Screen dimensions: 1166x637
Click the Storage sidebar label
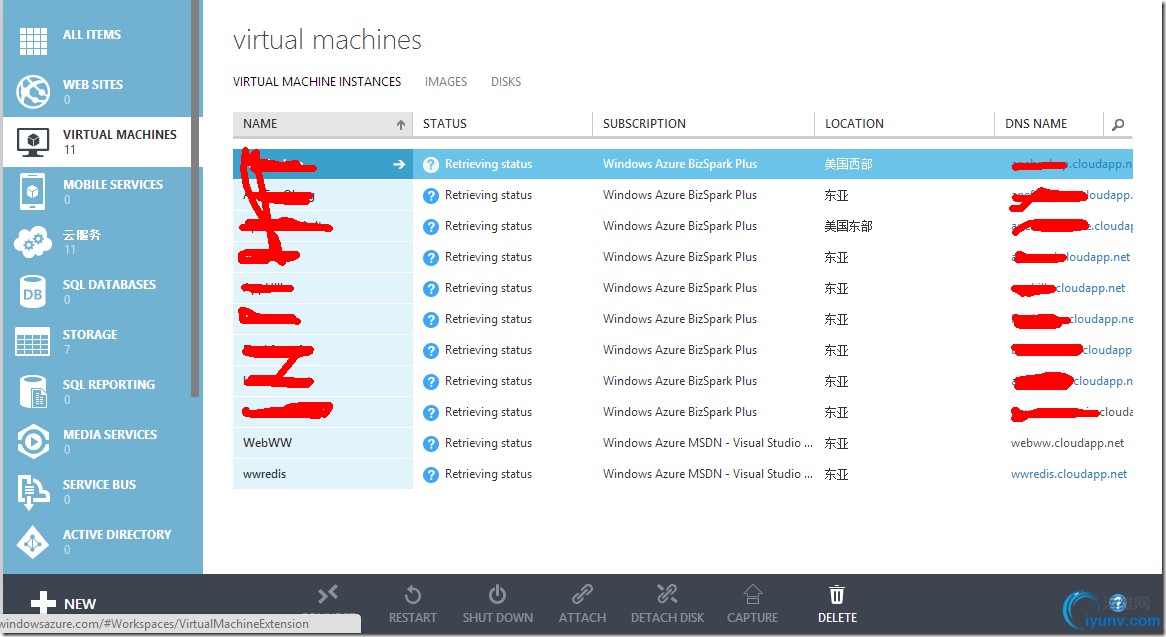(x=90, y=334)
